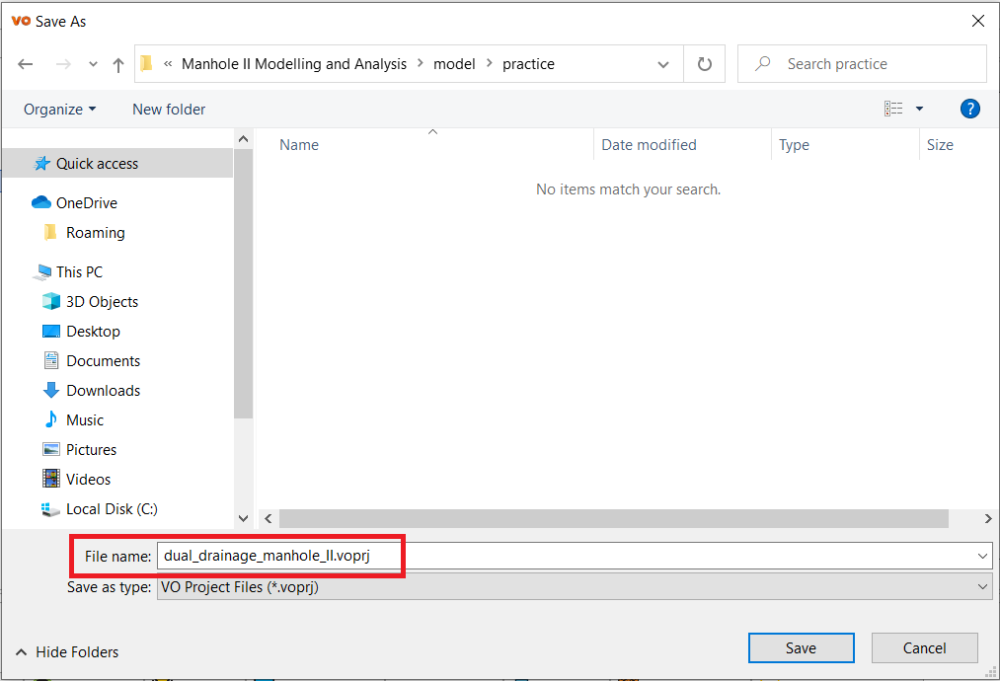Click the Downloads arrow icon

coord(51,390)
